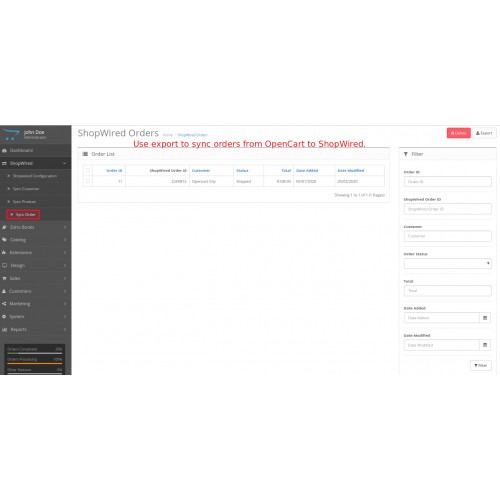
Task: Select the Sync Product menu item
Action: pyautogui.click(x=24, y=202)
